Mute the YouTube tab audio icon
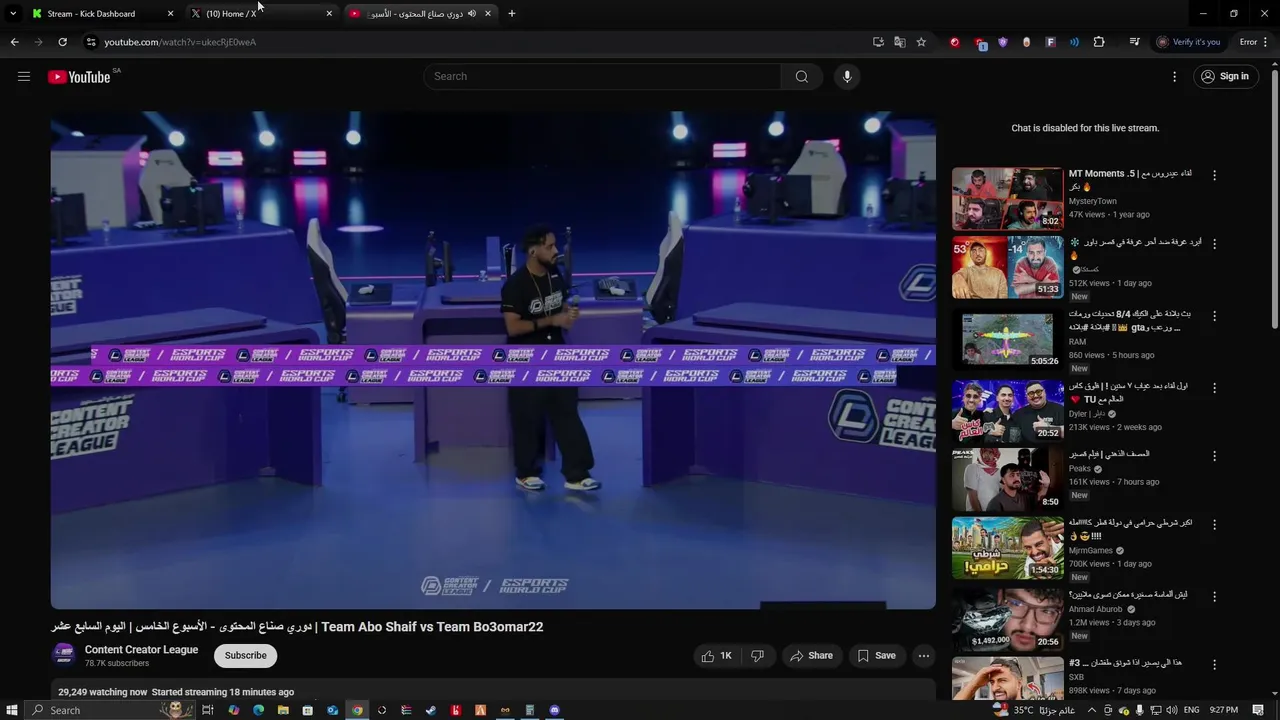 472,14
